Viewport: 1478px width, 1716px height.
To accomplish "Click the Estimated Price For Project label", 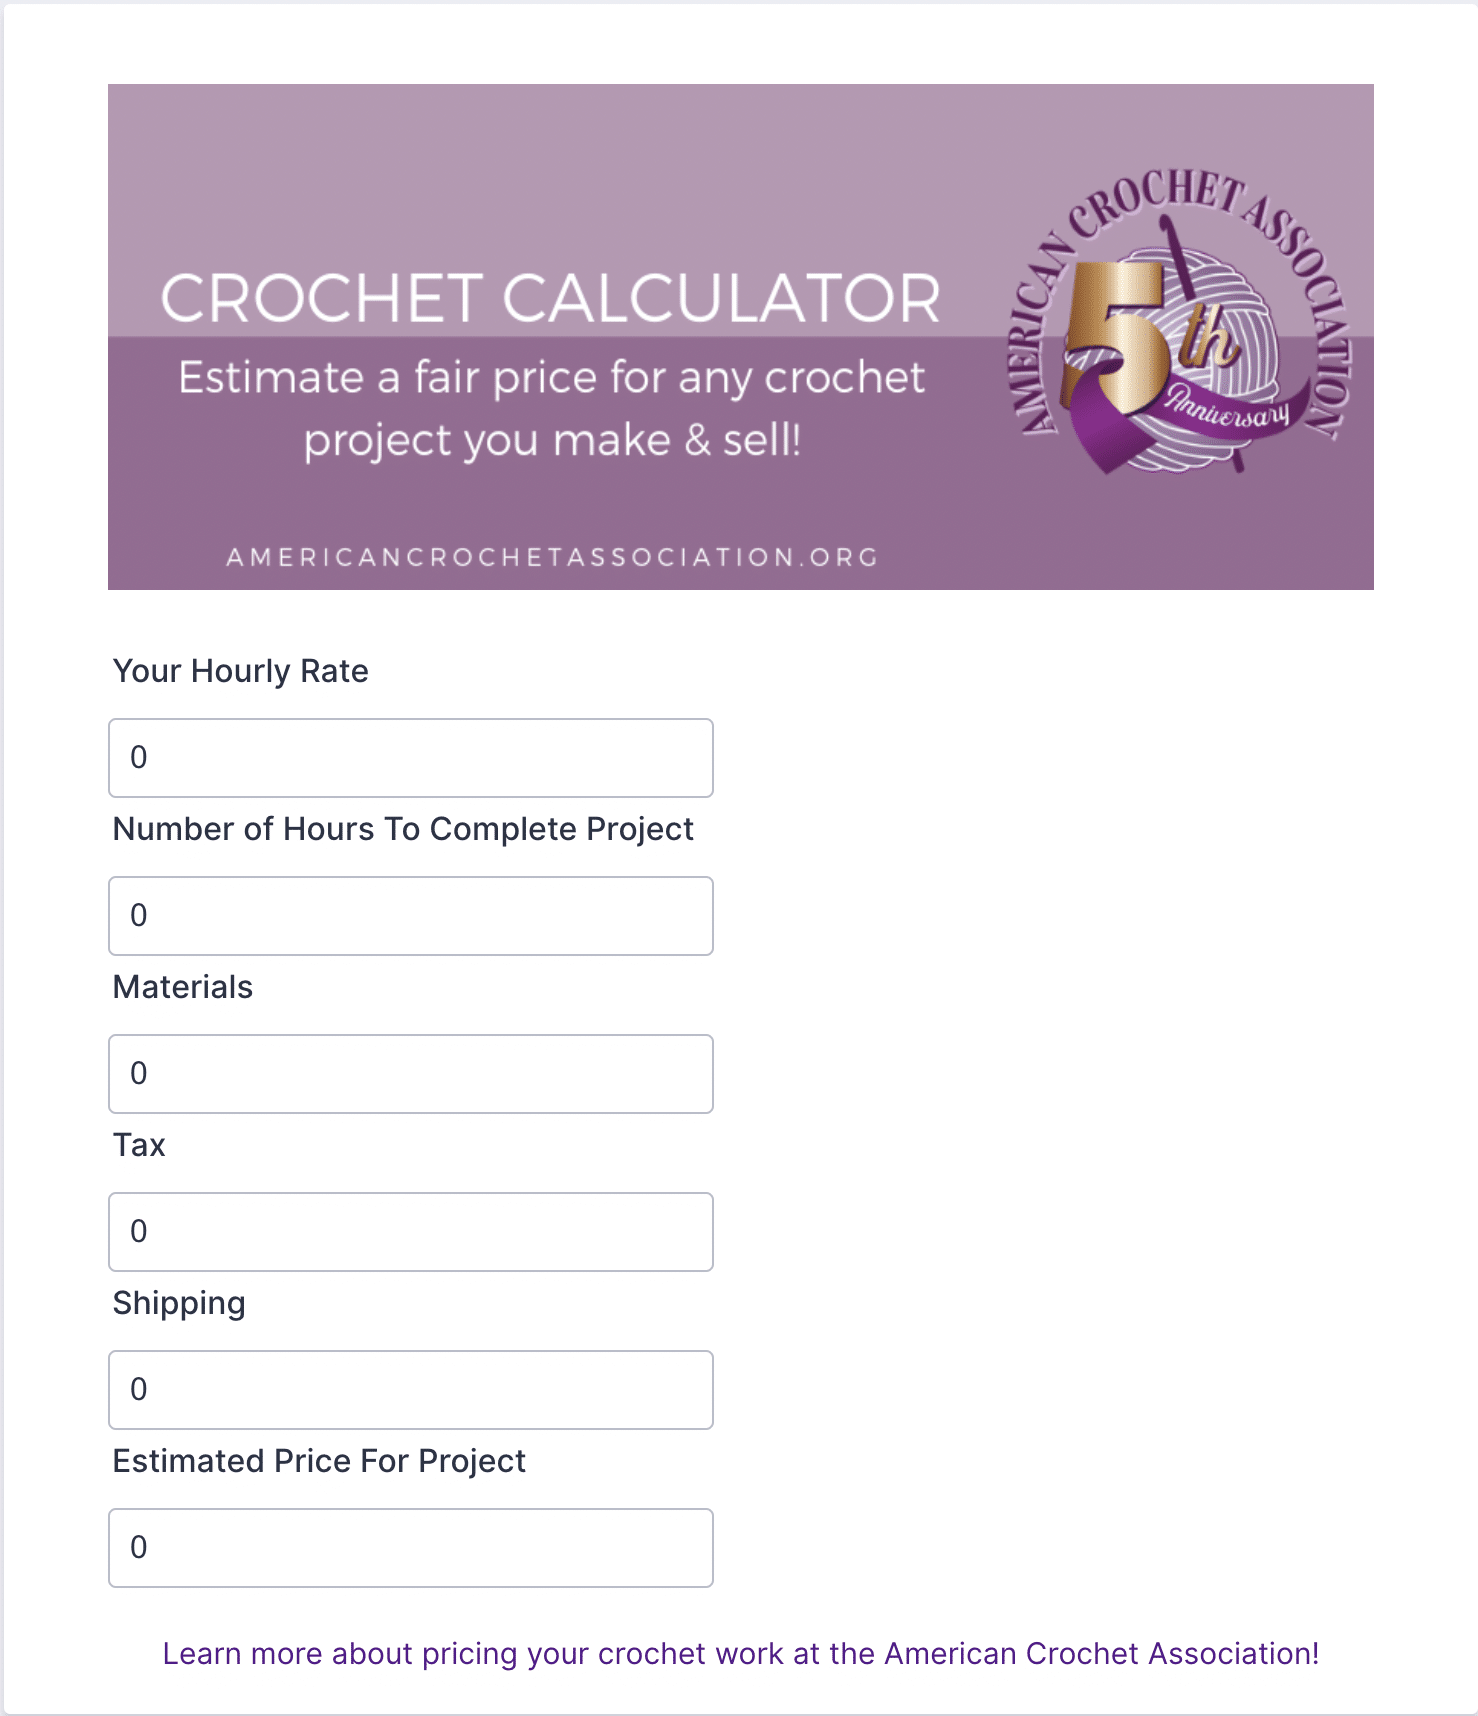I will (x=319, y=1461).
